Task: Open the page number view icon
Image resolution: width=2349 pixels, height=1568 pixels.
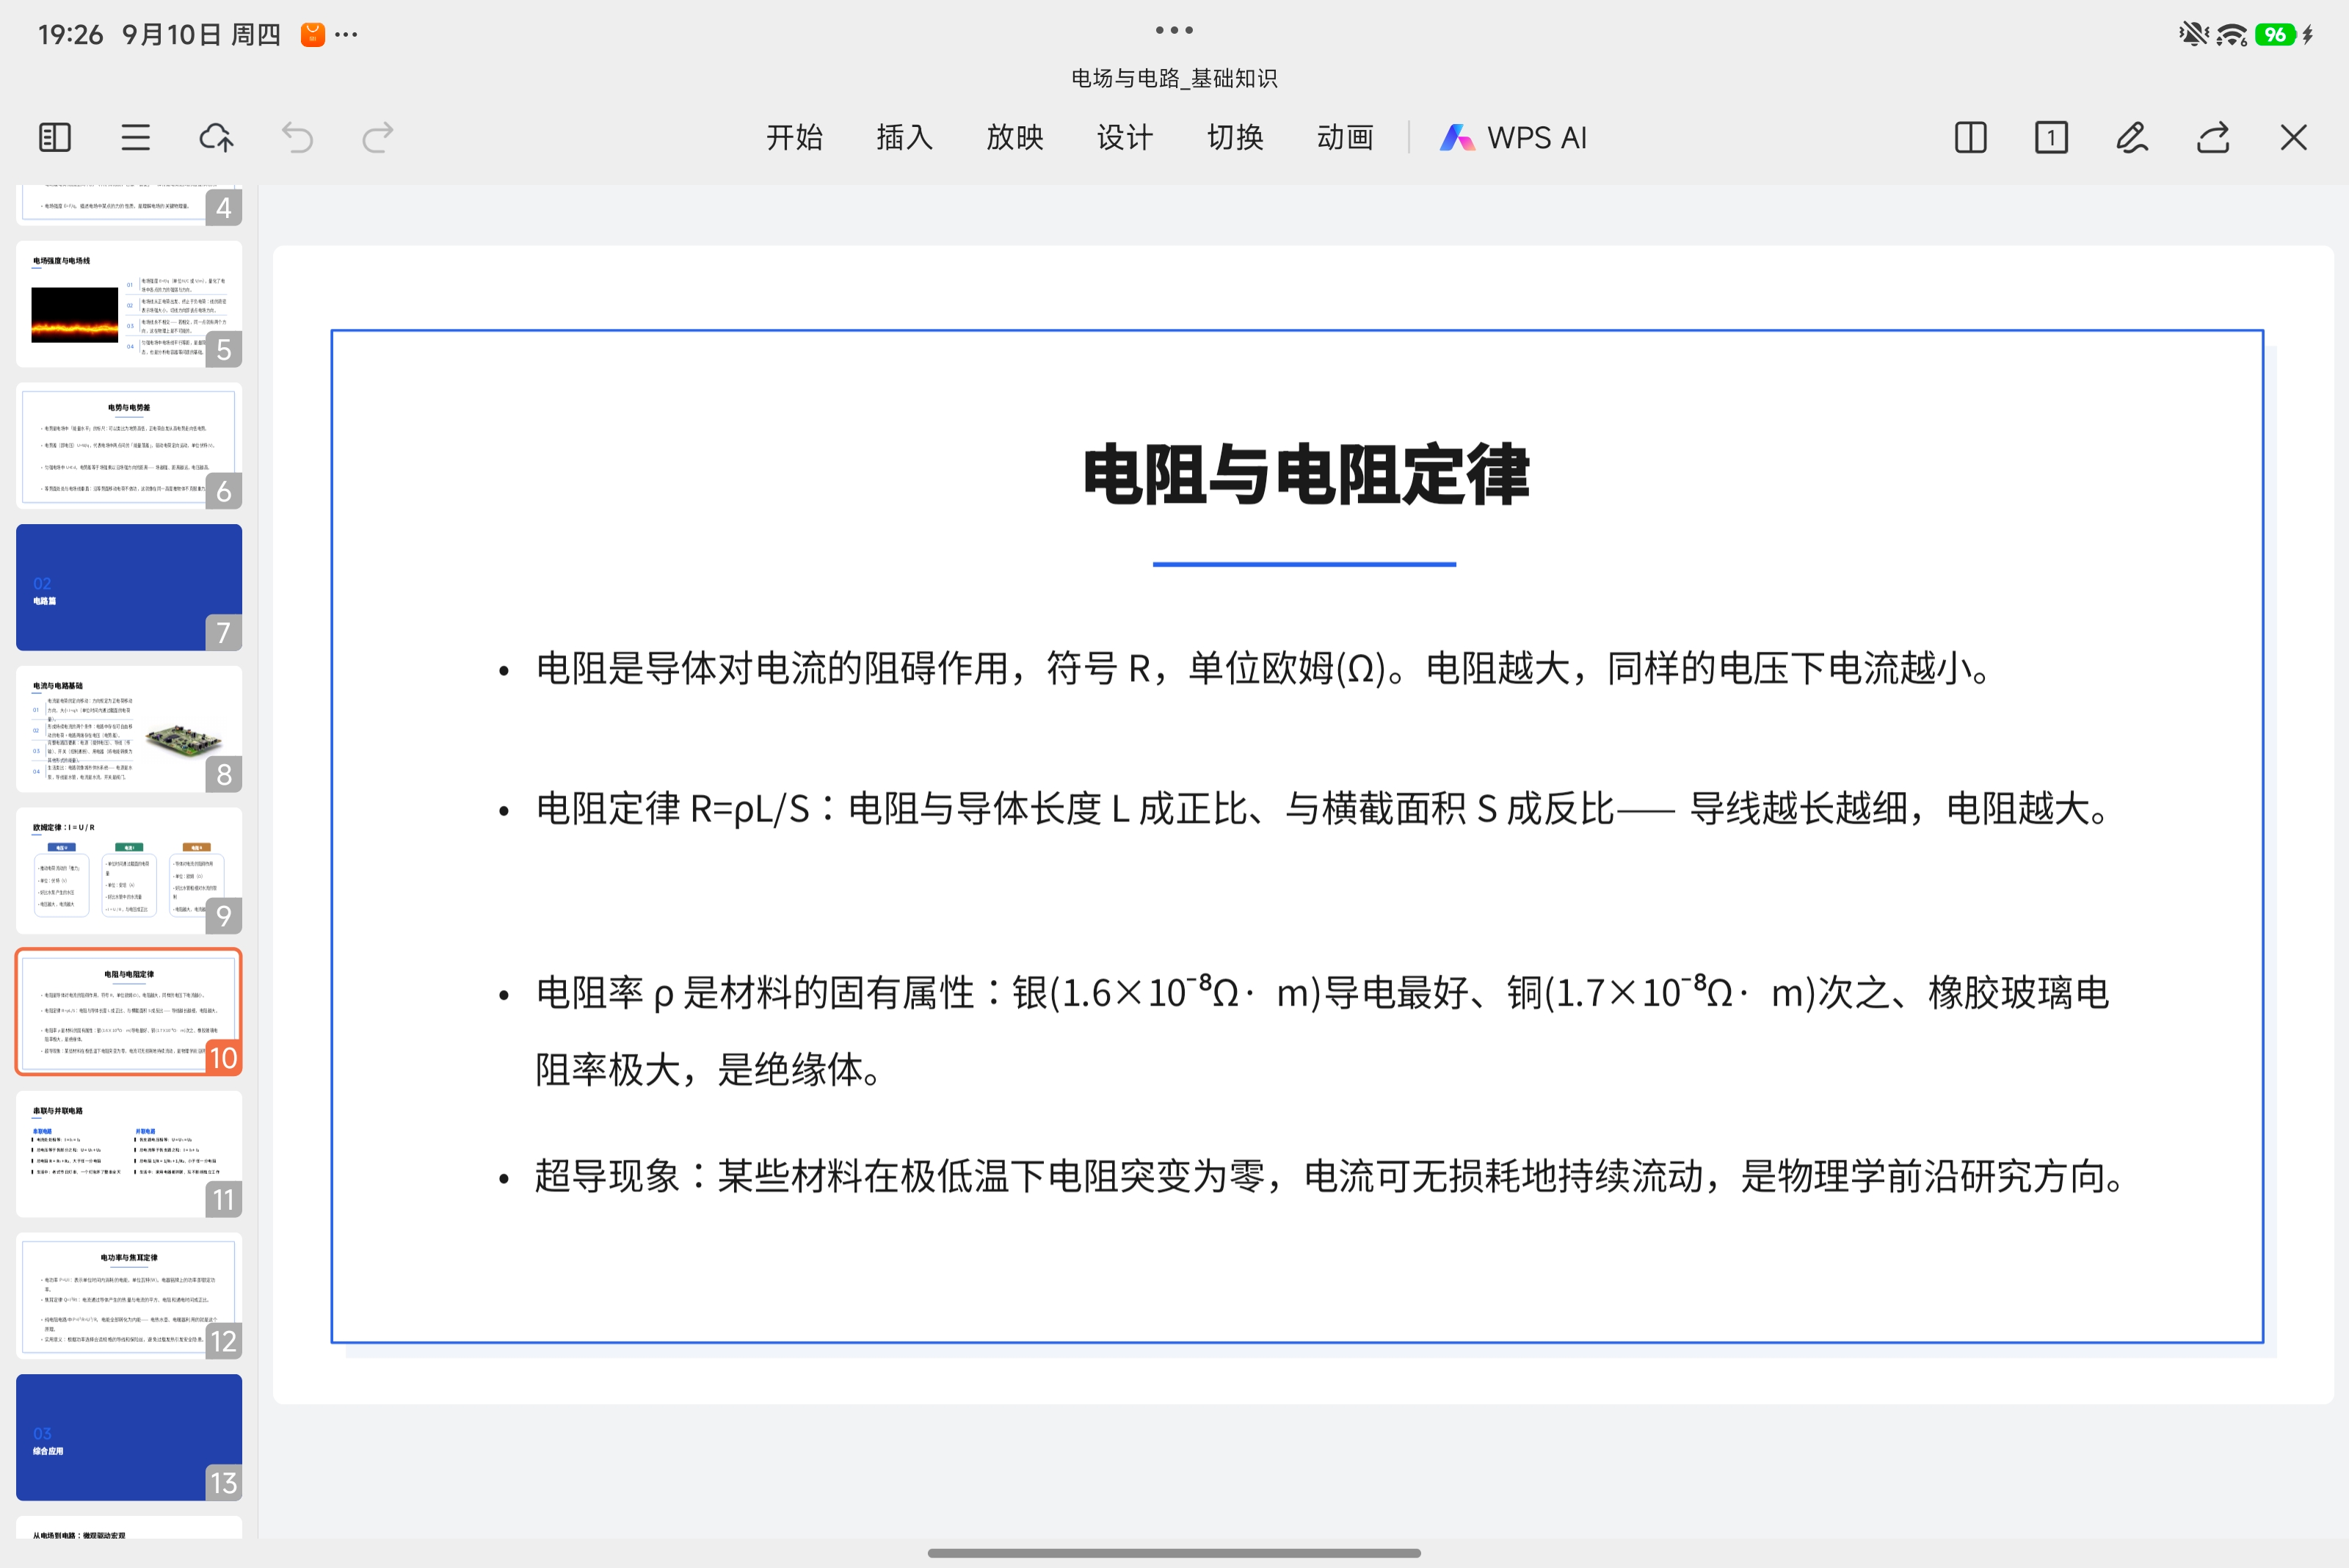Action: tap(2052, 137)
